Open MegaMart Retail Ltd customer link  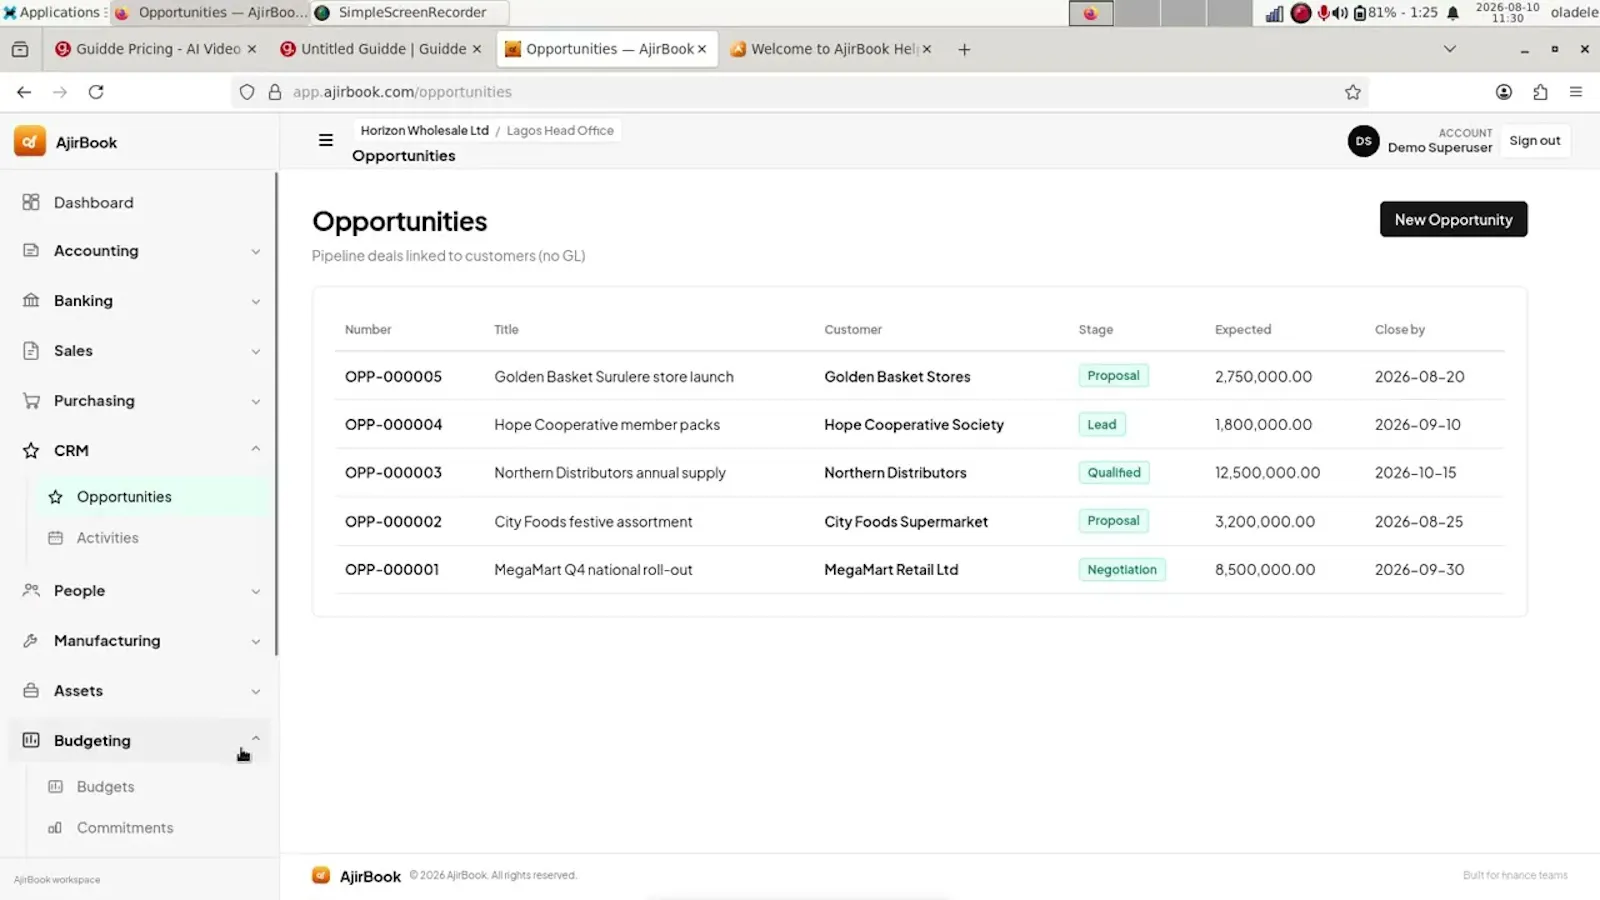tap(891, 570)
